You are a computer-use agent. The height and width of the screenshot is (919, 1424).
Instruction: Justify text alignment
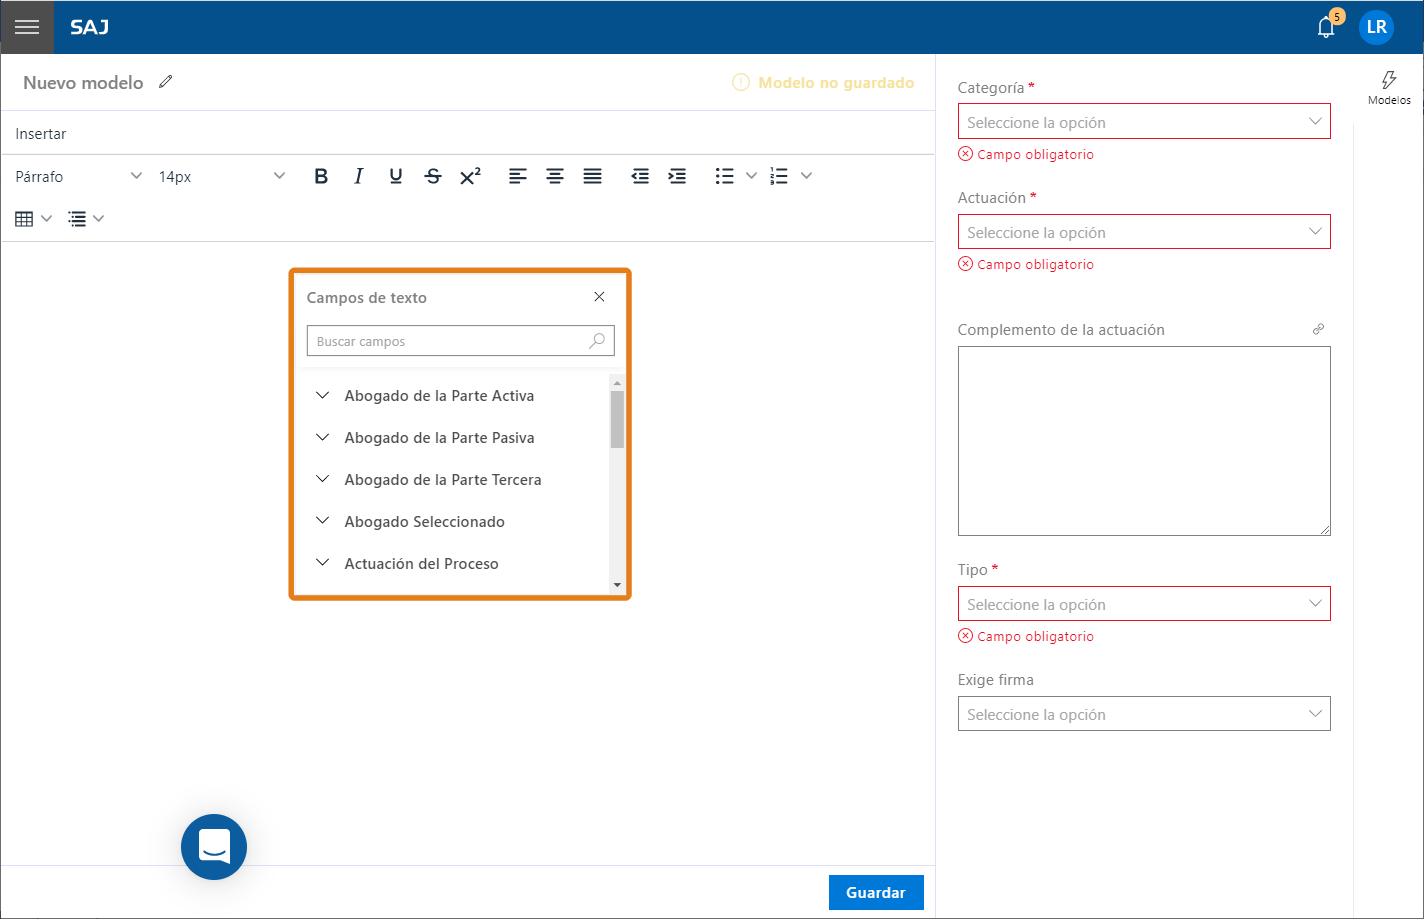(x=593, y=176)
